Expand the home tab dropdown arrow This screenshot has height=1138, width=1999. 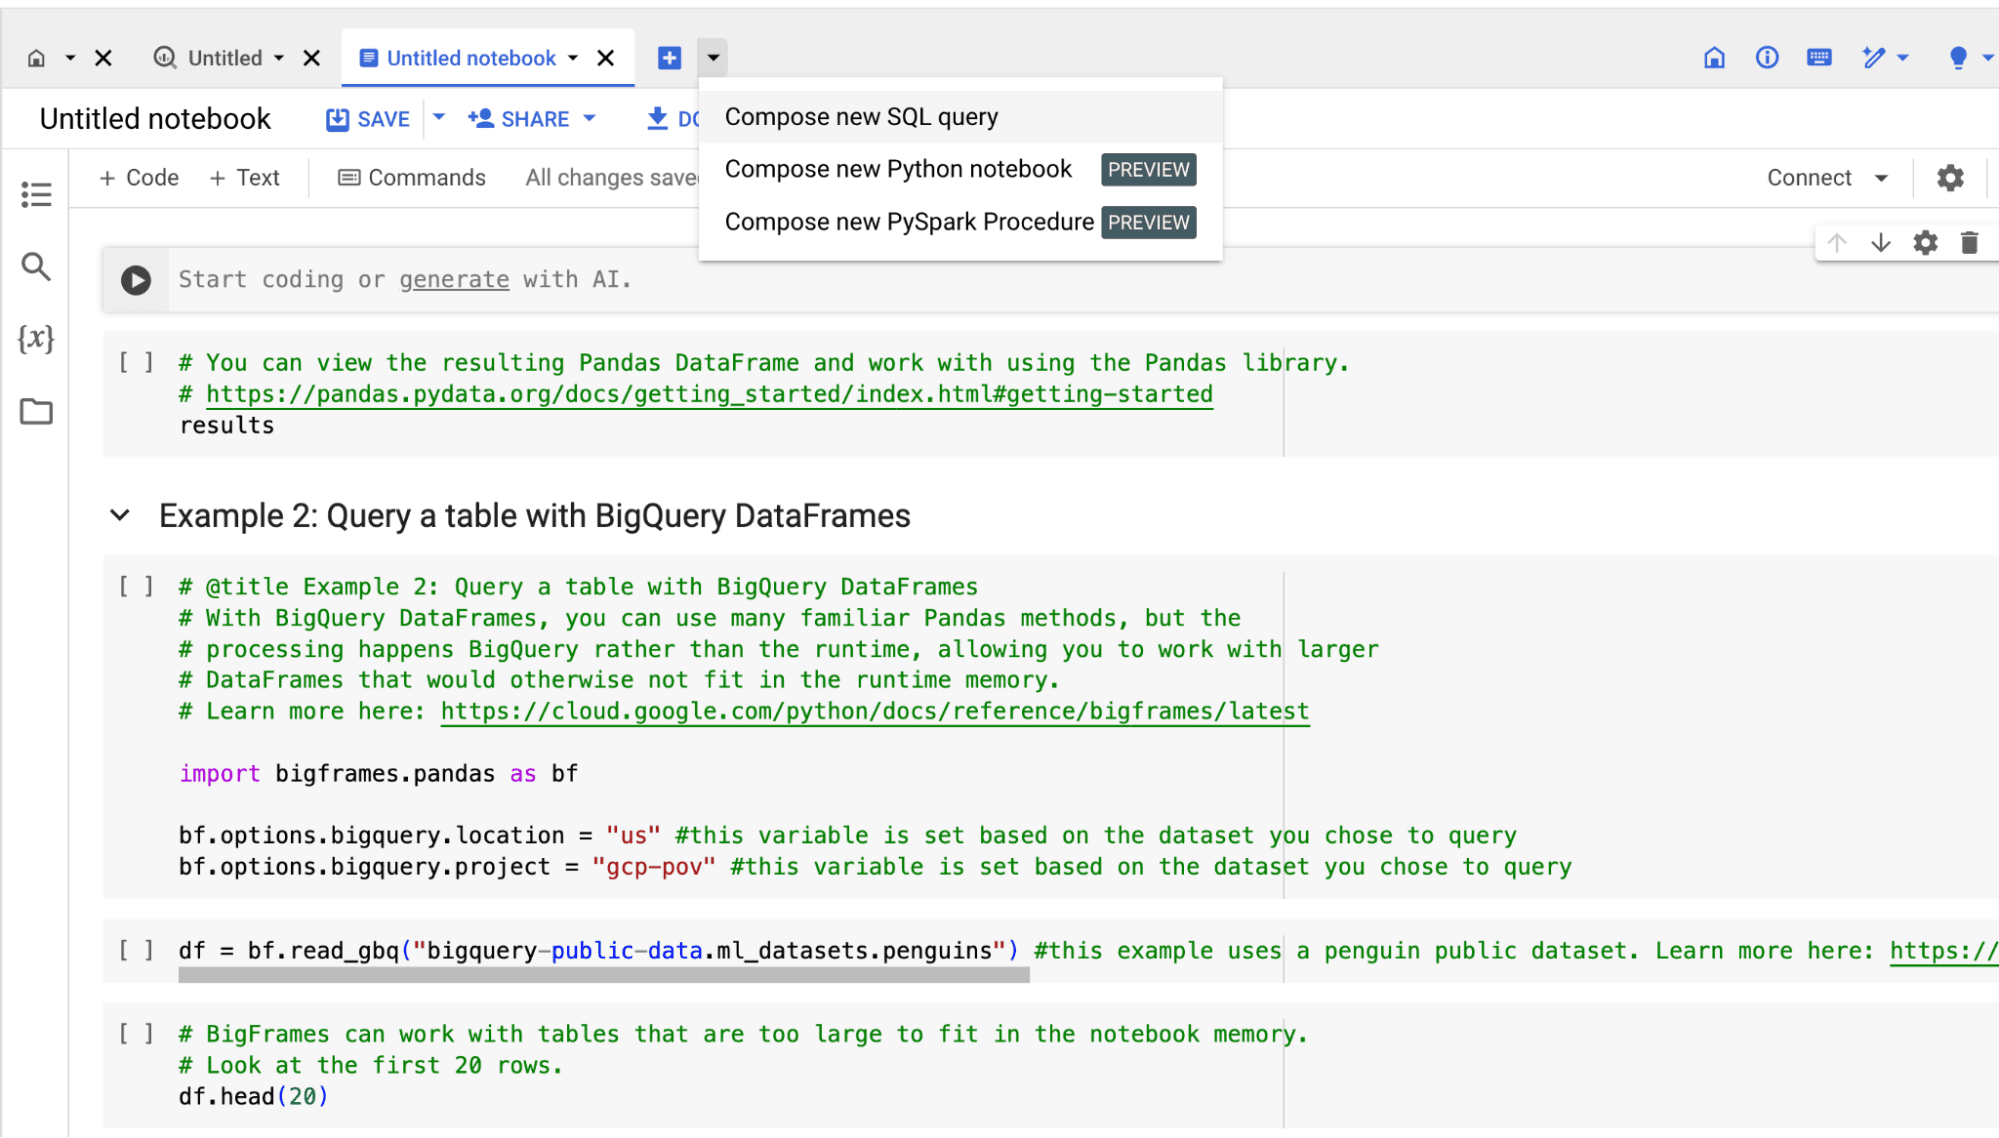(x=70, y=58)
